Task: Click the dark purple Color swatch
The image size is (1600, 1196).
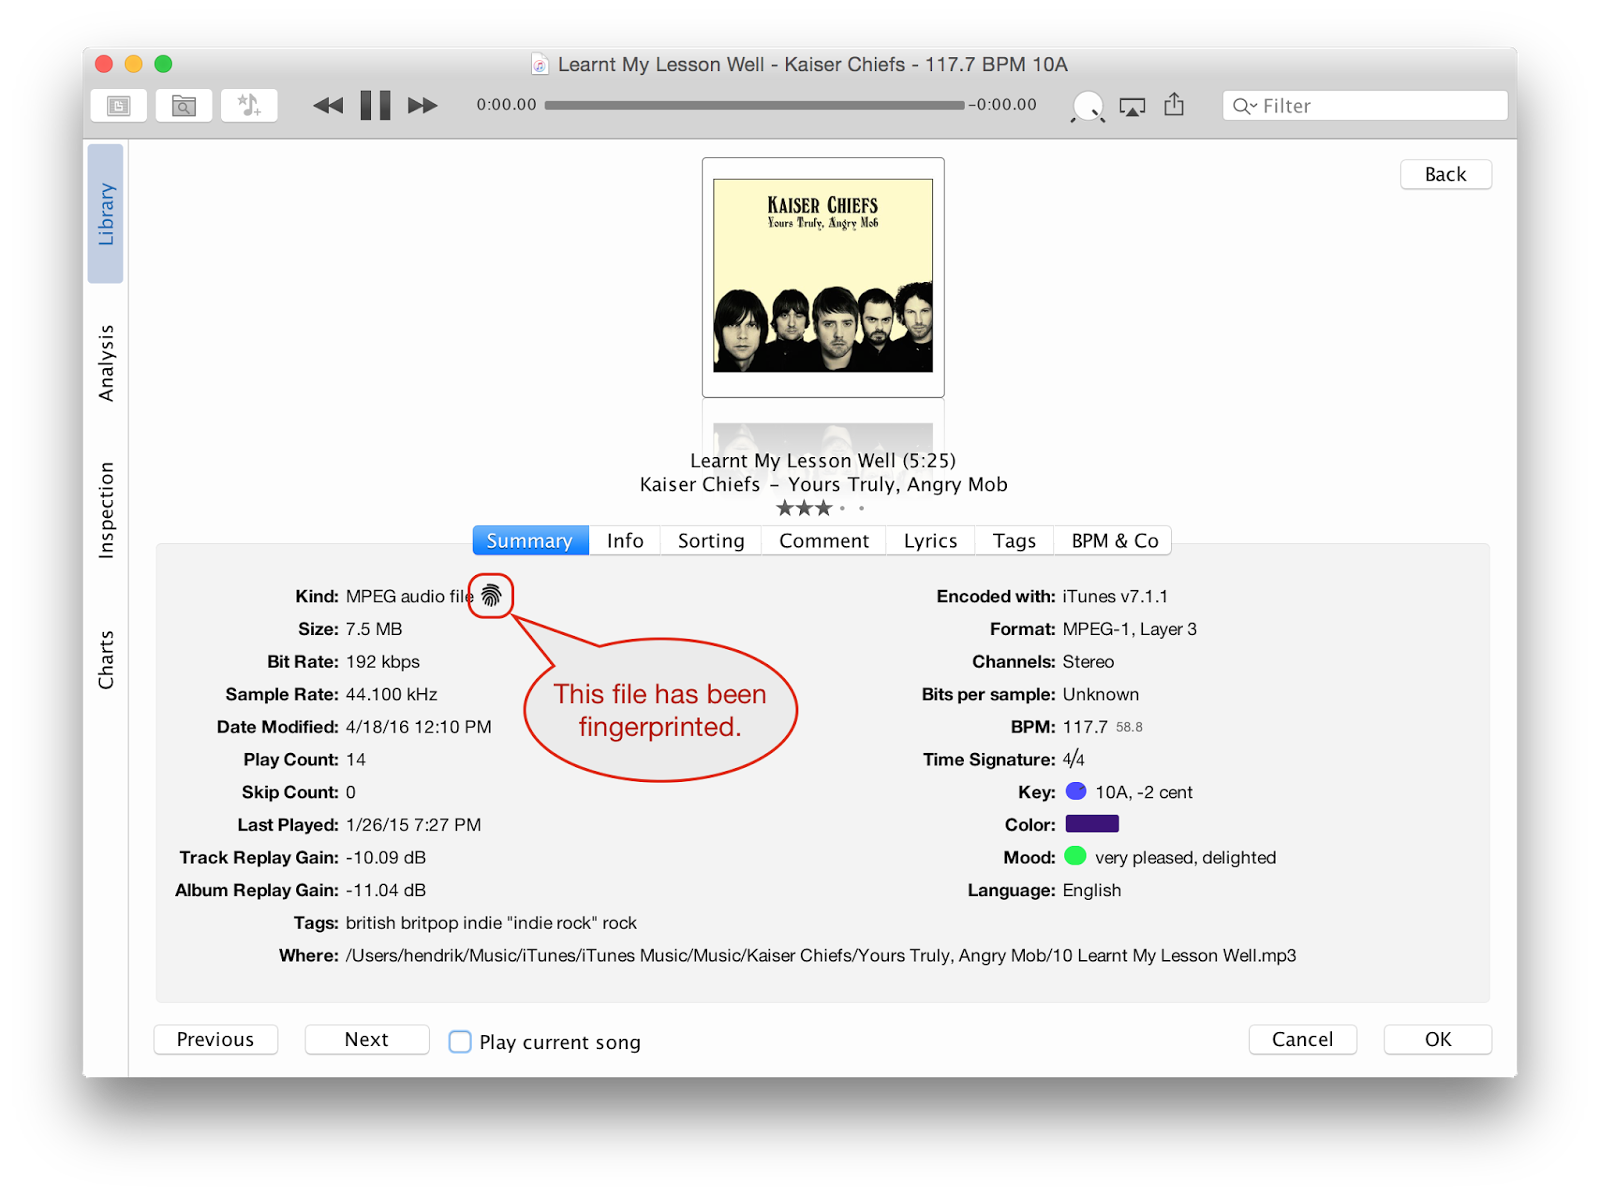Action: pos(1092,824)
